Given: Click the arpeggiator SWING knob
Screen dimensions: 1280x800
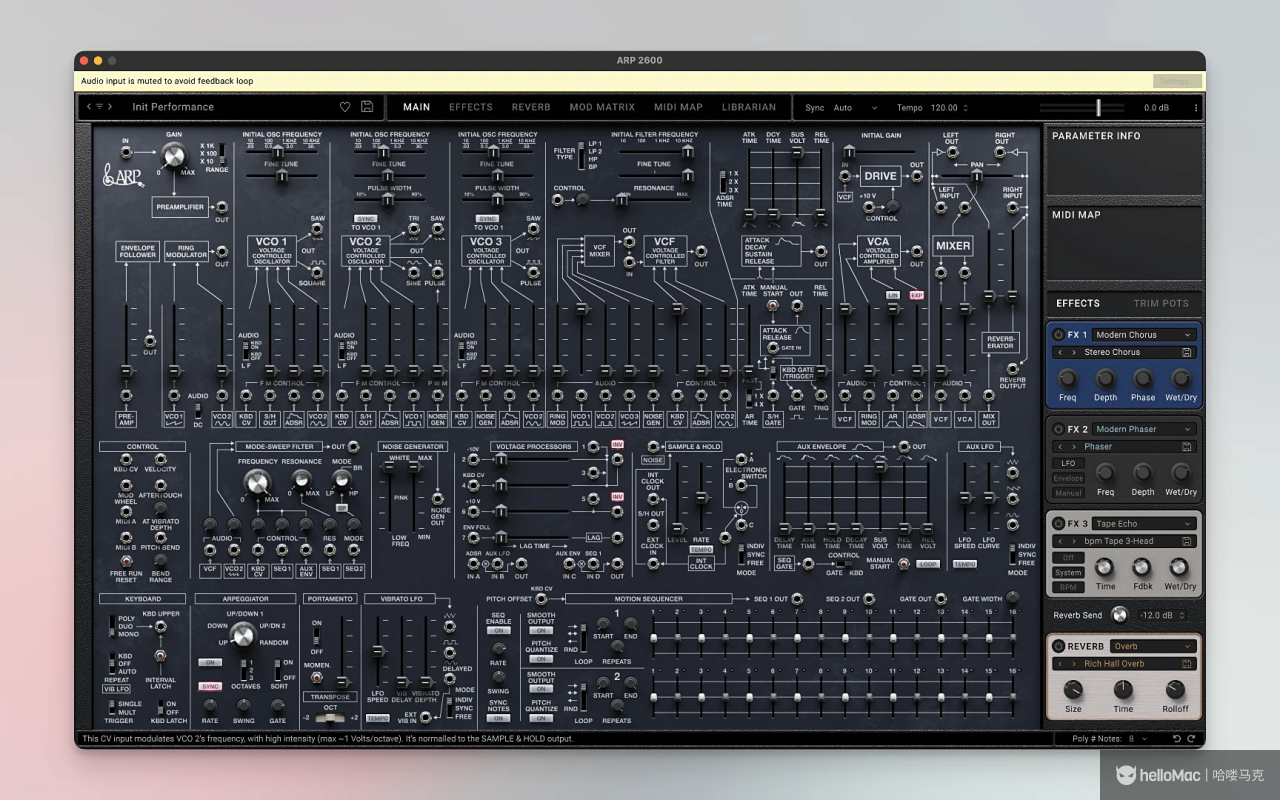Looking at the screenshot, I should 244,705.
